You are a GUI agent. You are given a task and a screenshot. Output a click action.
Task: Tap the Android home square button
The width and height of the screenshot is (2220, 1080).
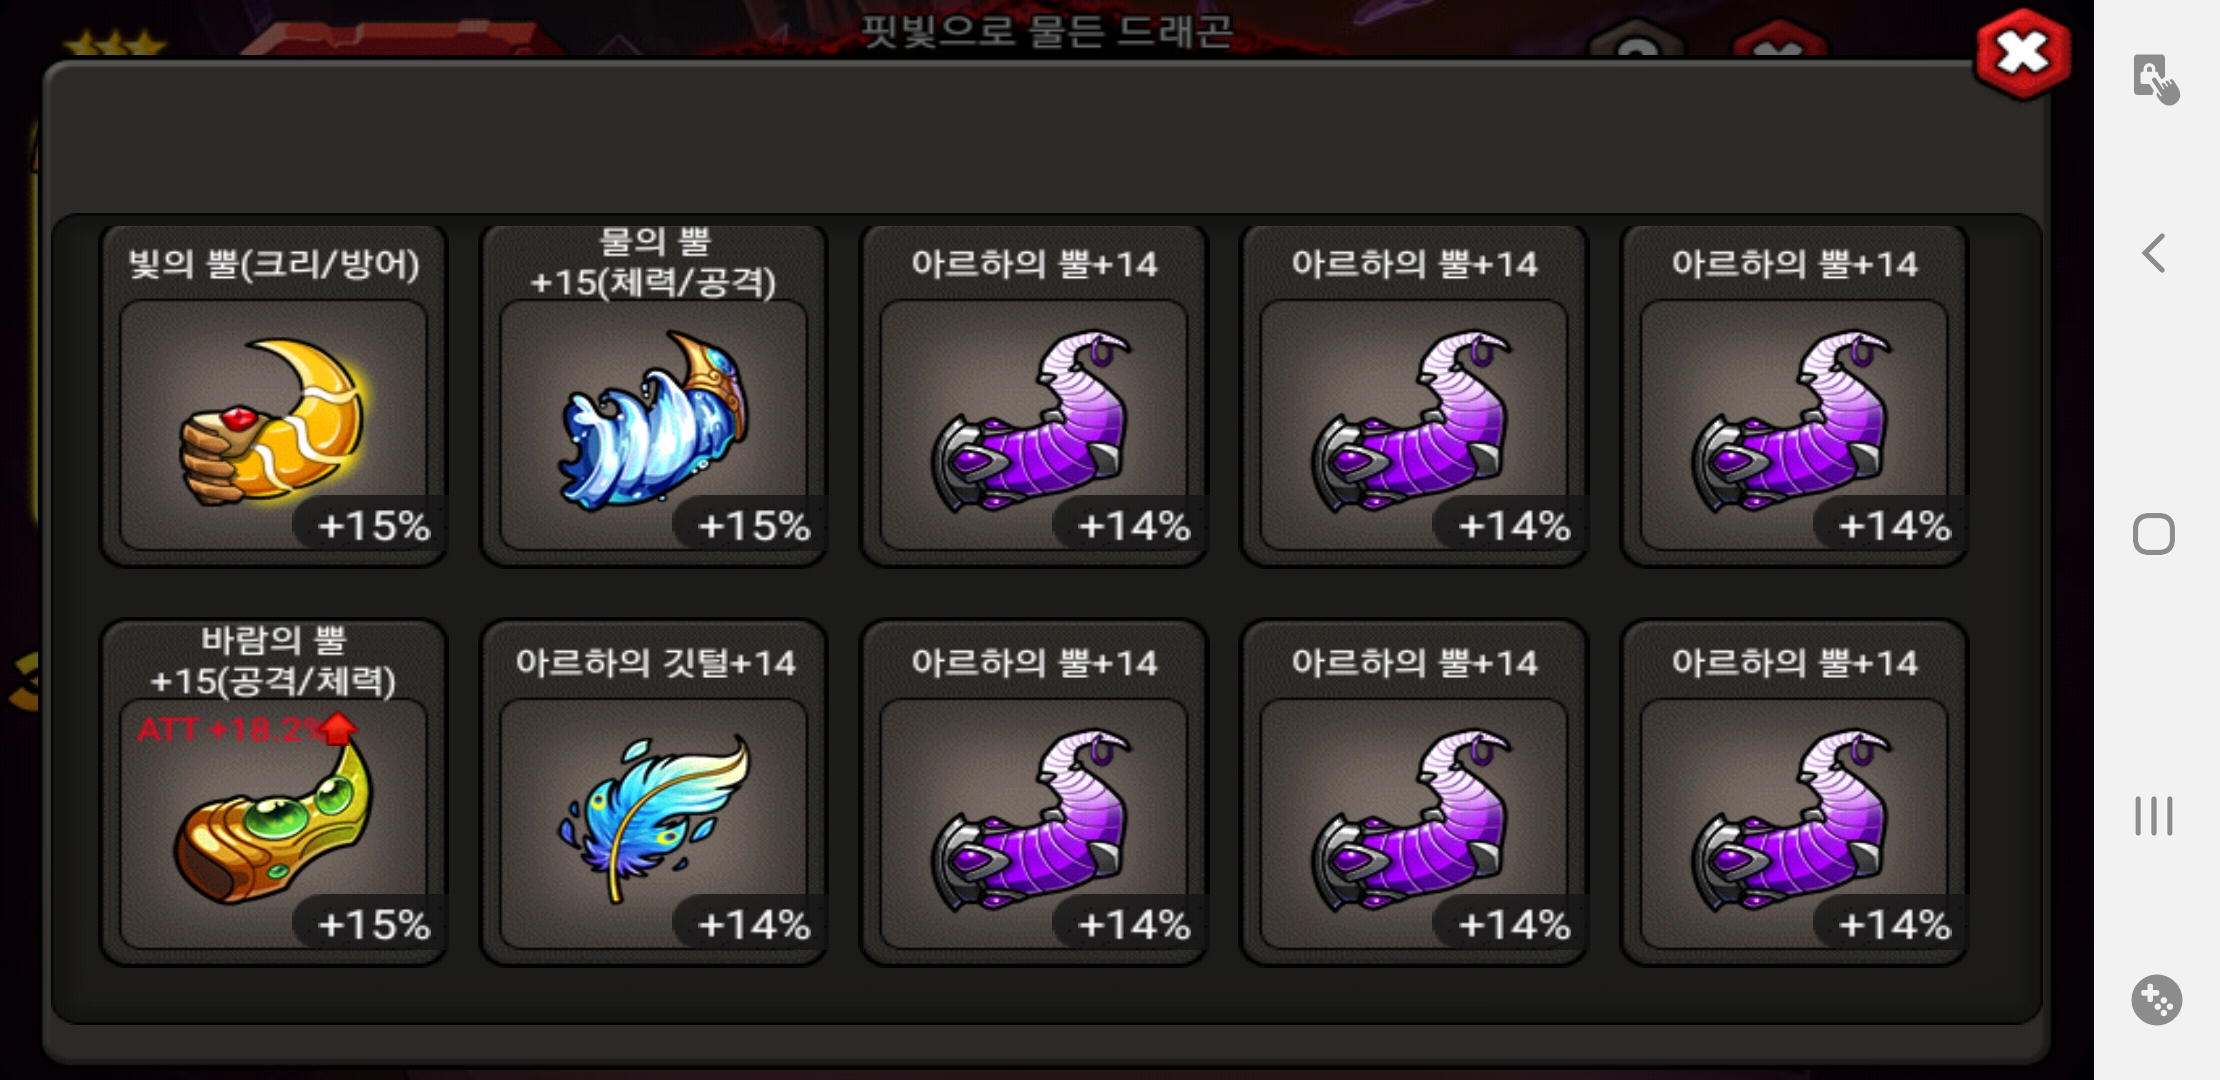tap(2154, 534)
